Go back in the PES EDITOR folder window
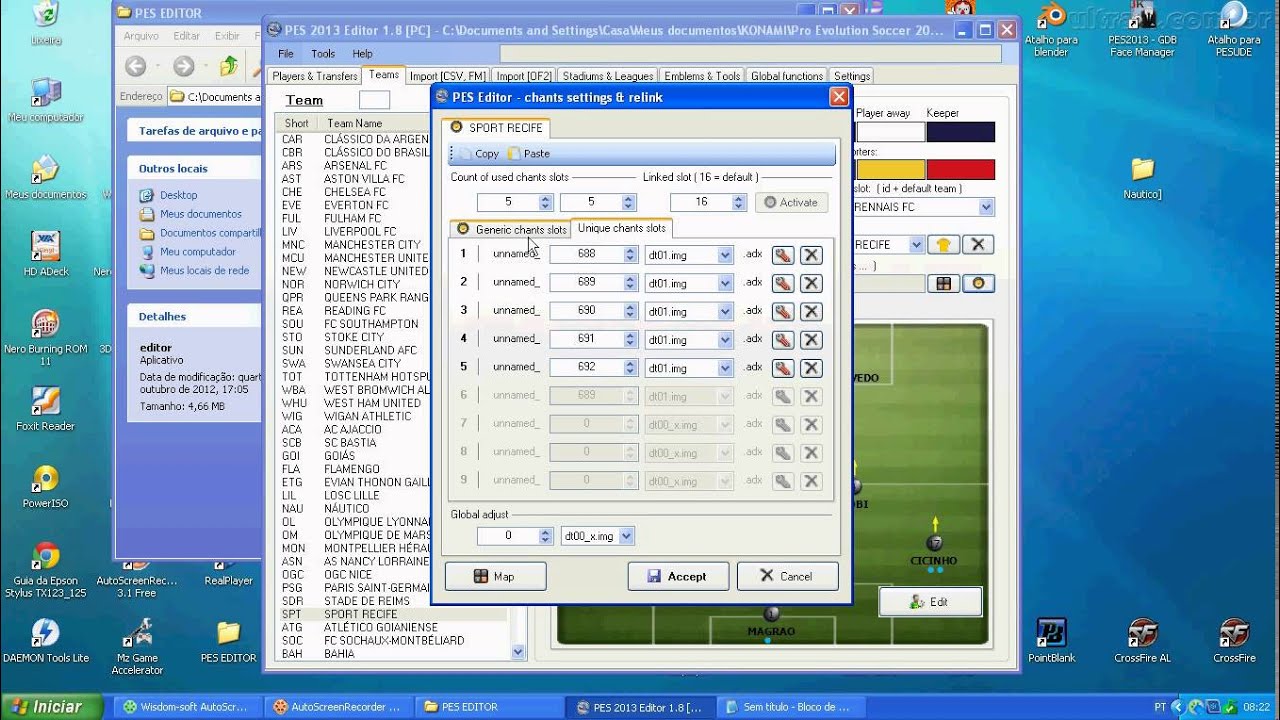1280x720 pixels. click(136, 67)
